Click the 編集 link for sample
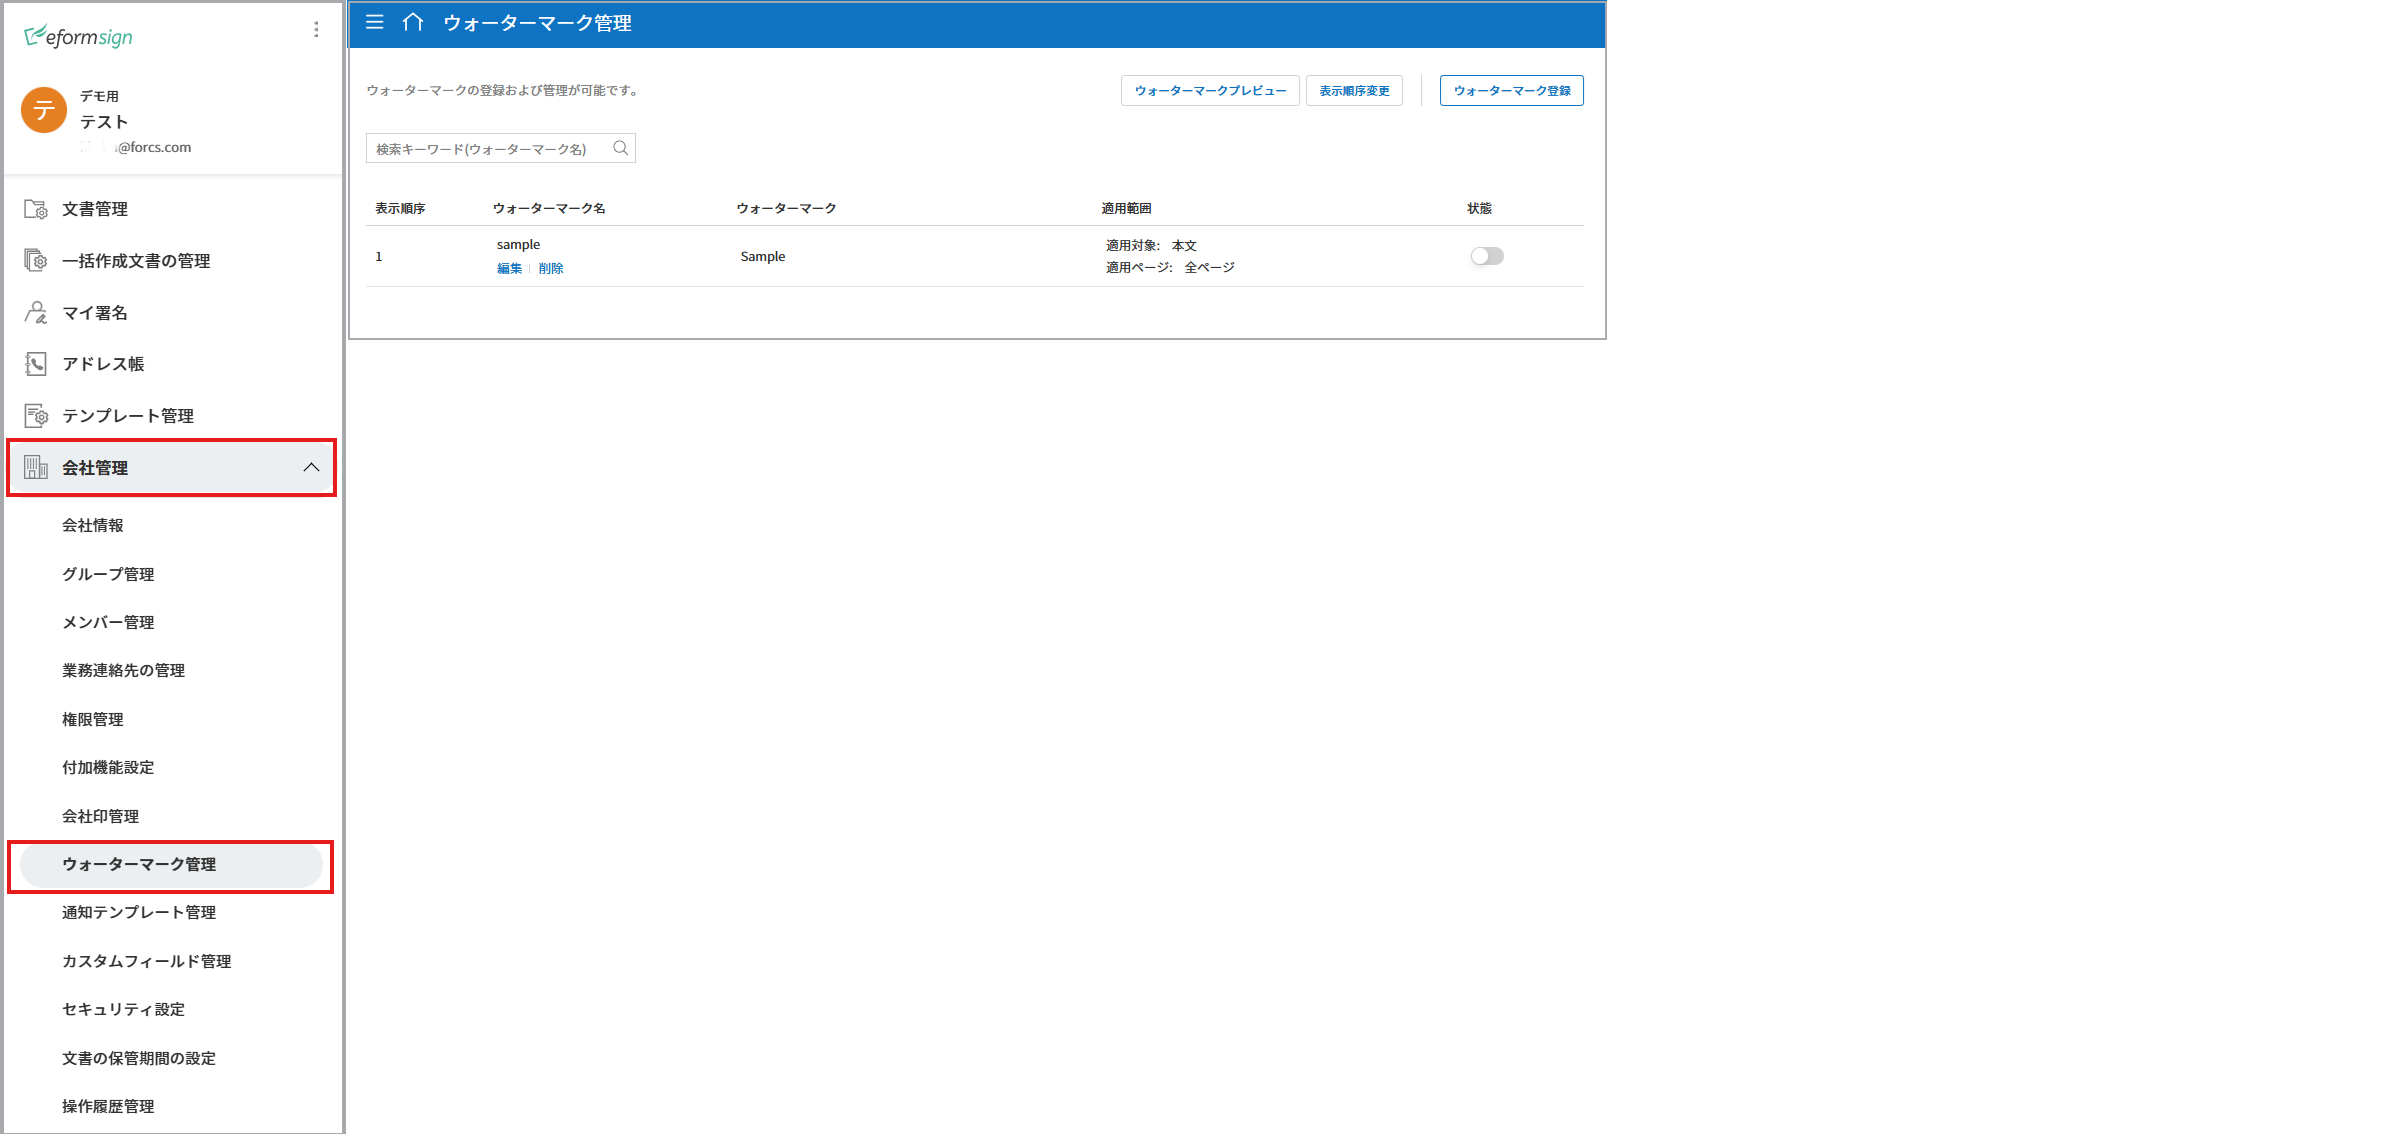2387x1134 pixels. (x=509, y=268)
